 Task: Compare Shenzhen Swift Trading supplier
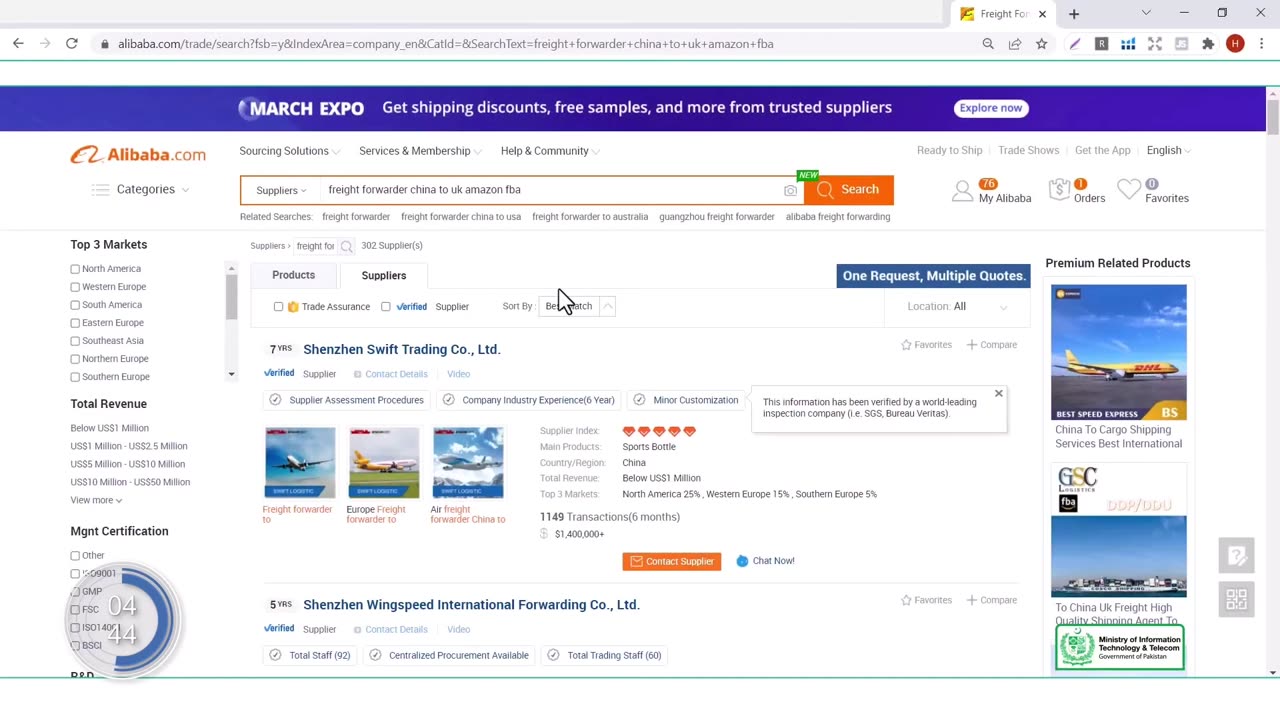click(x=991, y=345)
